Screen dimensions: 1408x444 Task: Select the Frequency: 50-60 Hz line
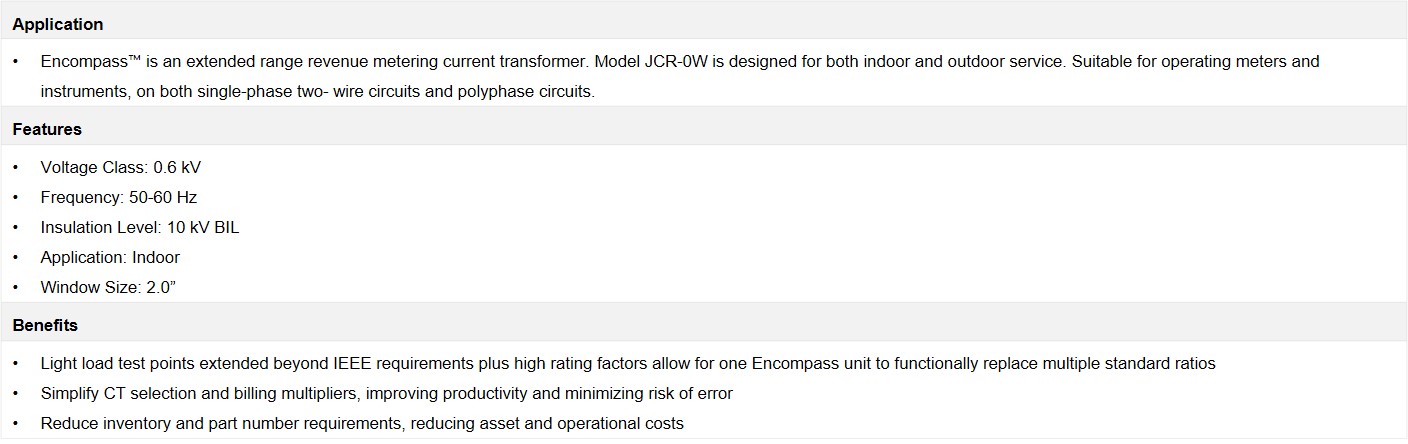(x=119, y=197)
